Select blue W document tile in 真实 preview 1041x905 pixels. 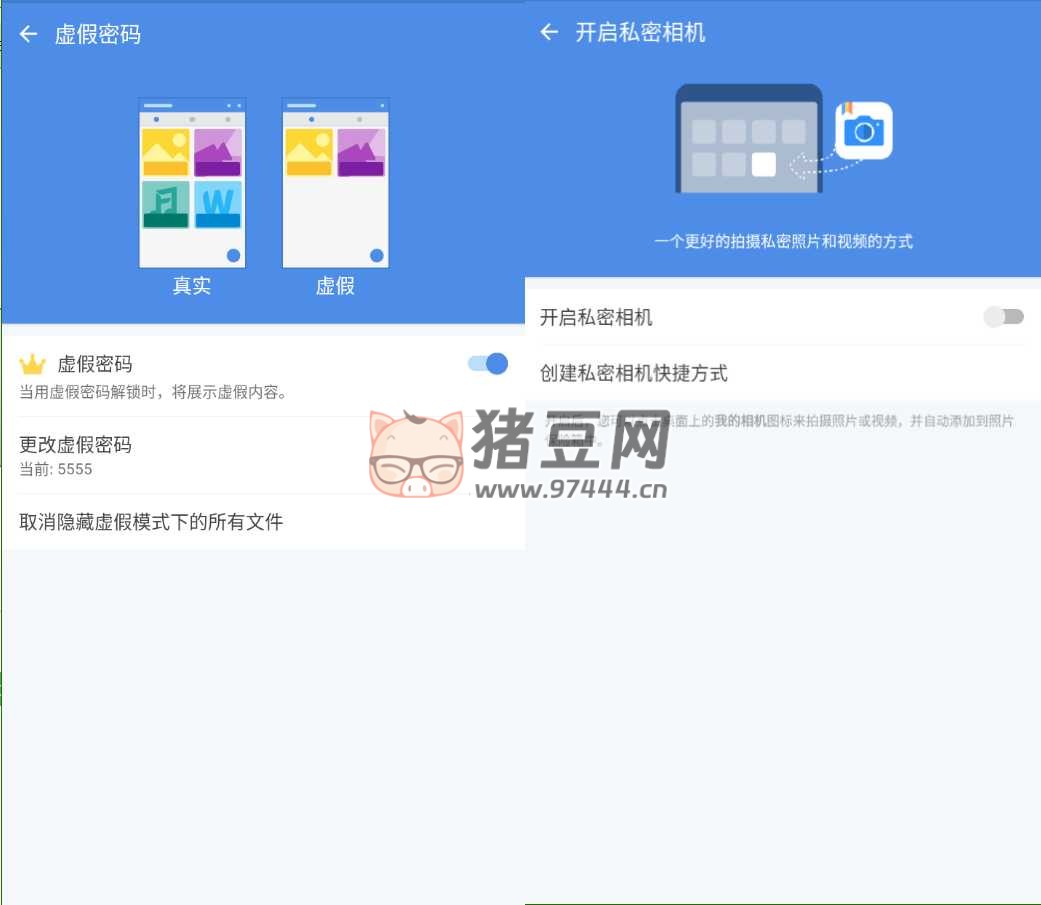(218, 204)
